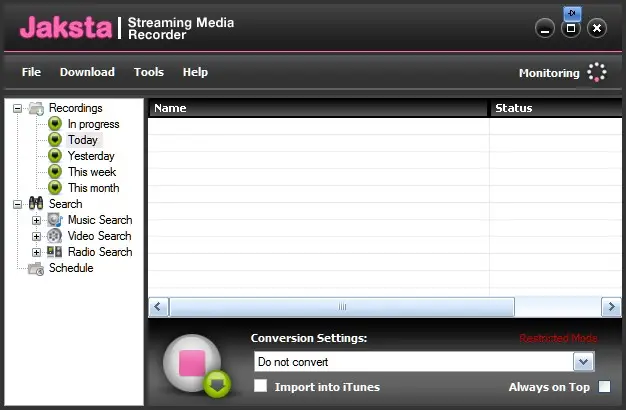The height and width of the screenshot is (410, 626).
Task: Click the Monitoring status label
Action: 549,73
